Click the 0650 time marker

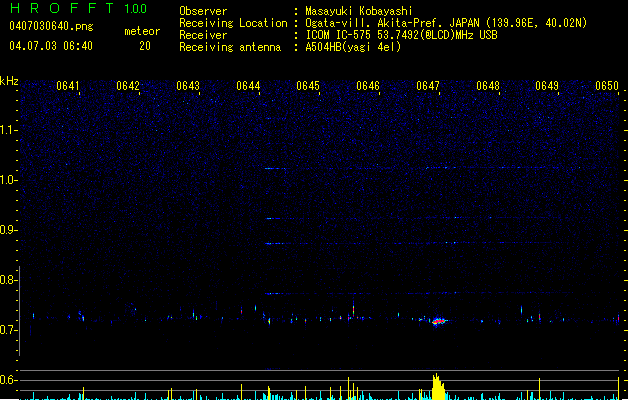(x=607, y=86)
